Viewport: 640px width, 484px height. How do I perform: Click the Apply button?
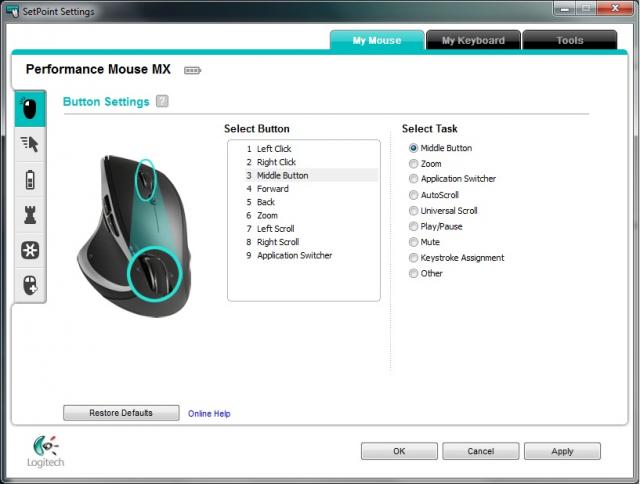click(562, 451)
